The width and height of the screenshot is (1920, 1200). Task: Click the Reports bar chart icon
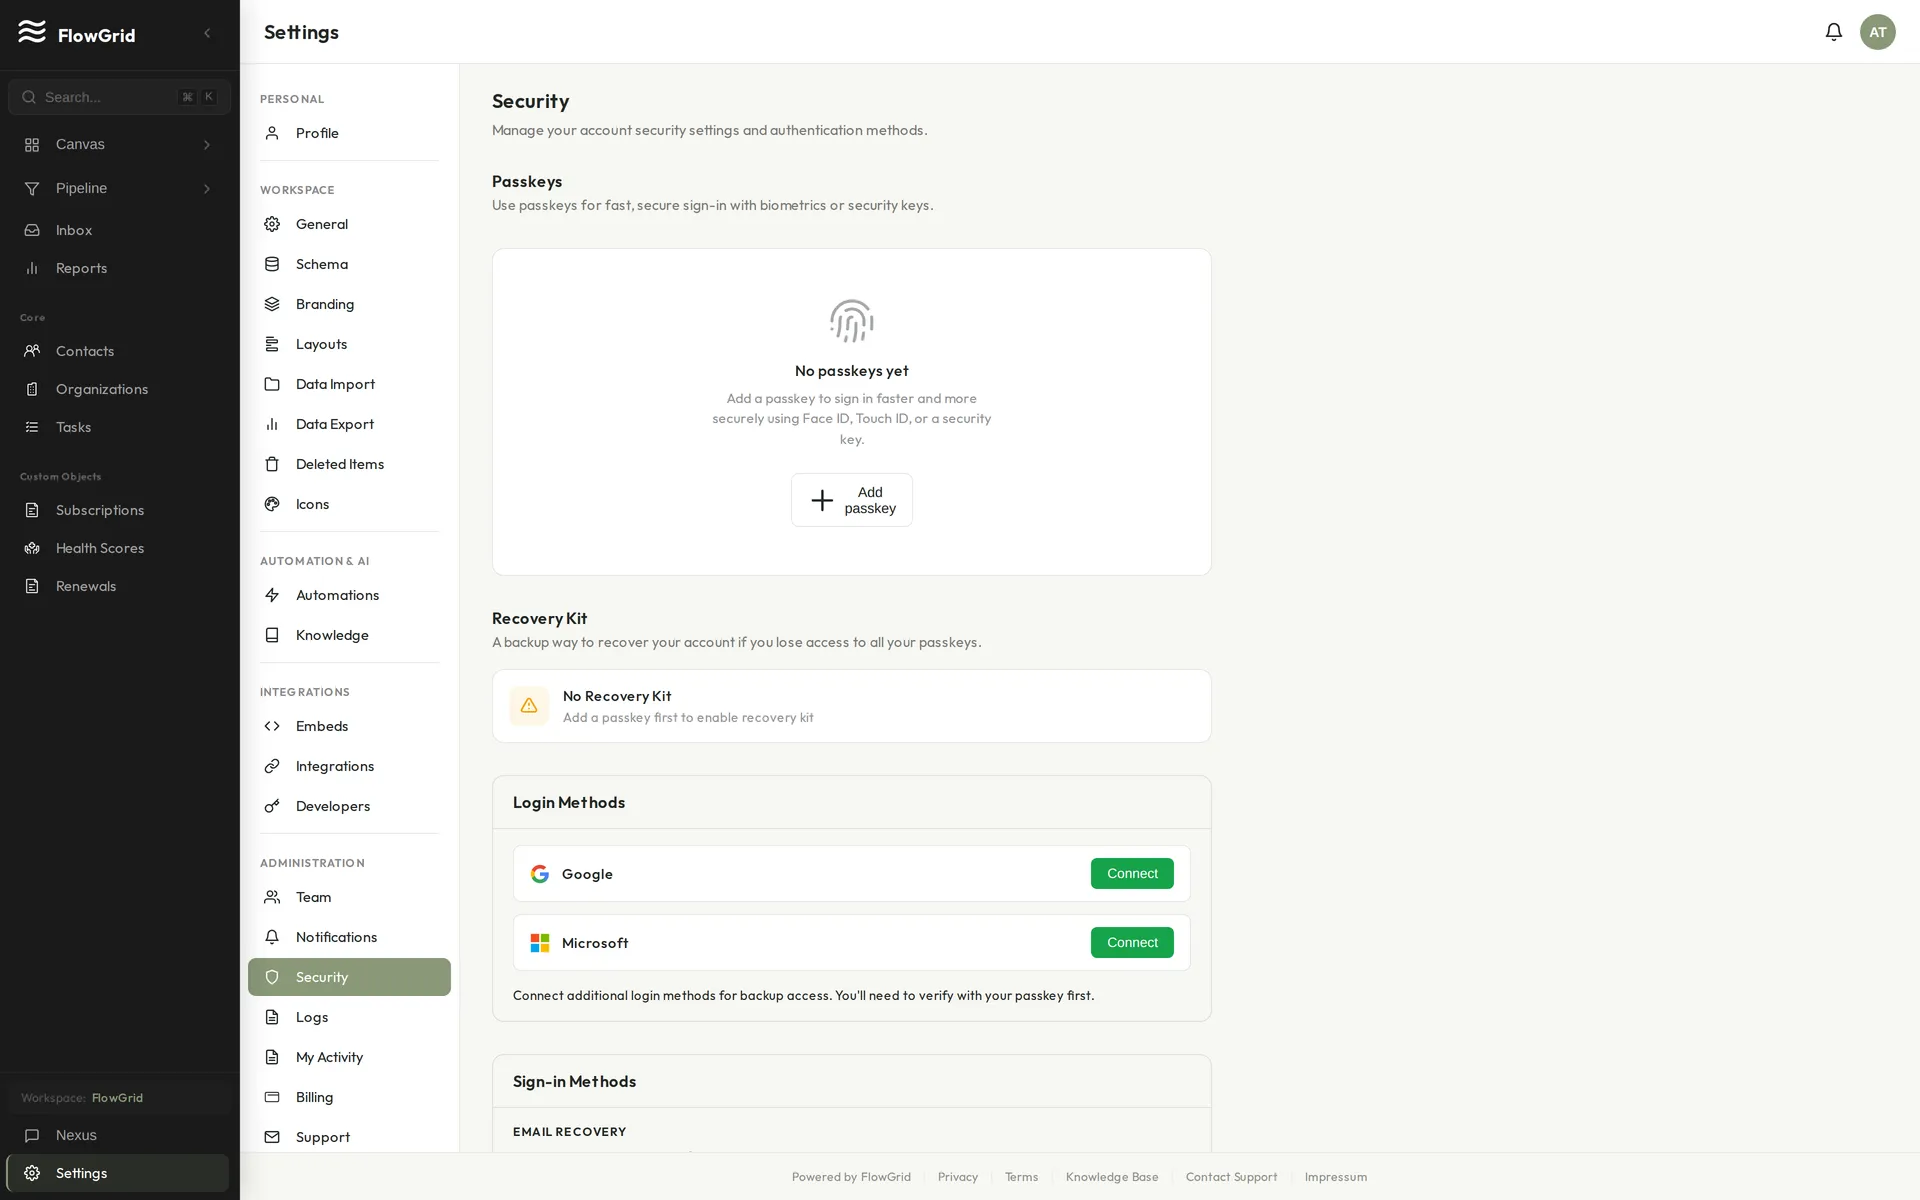(32, 268)
